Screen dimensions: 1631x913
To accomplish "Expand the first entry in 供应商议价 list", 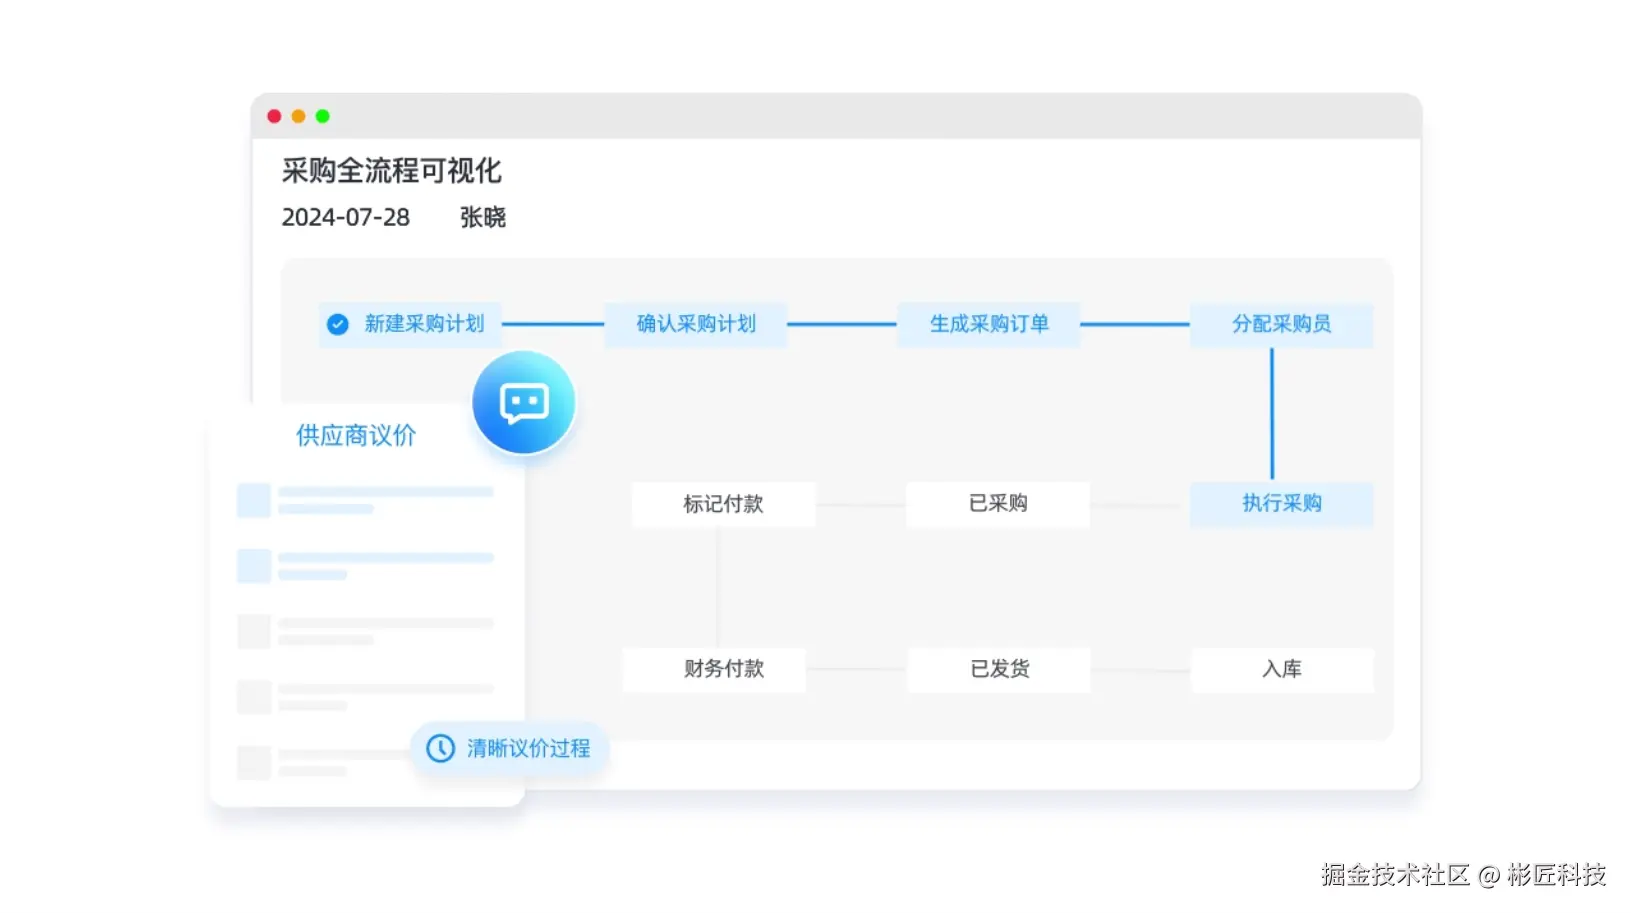I will point(367,500).
